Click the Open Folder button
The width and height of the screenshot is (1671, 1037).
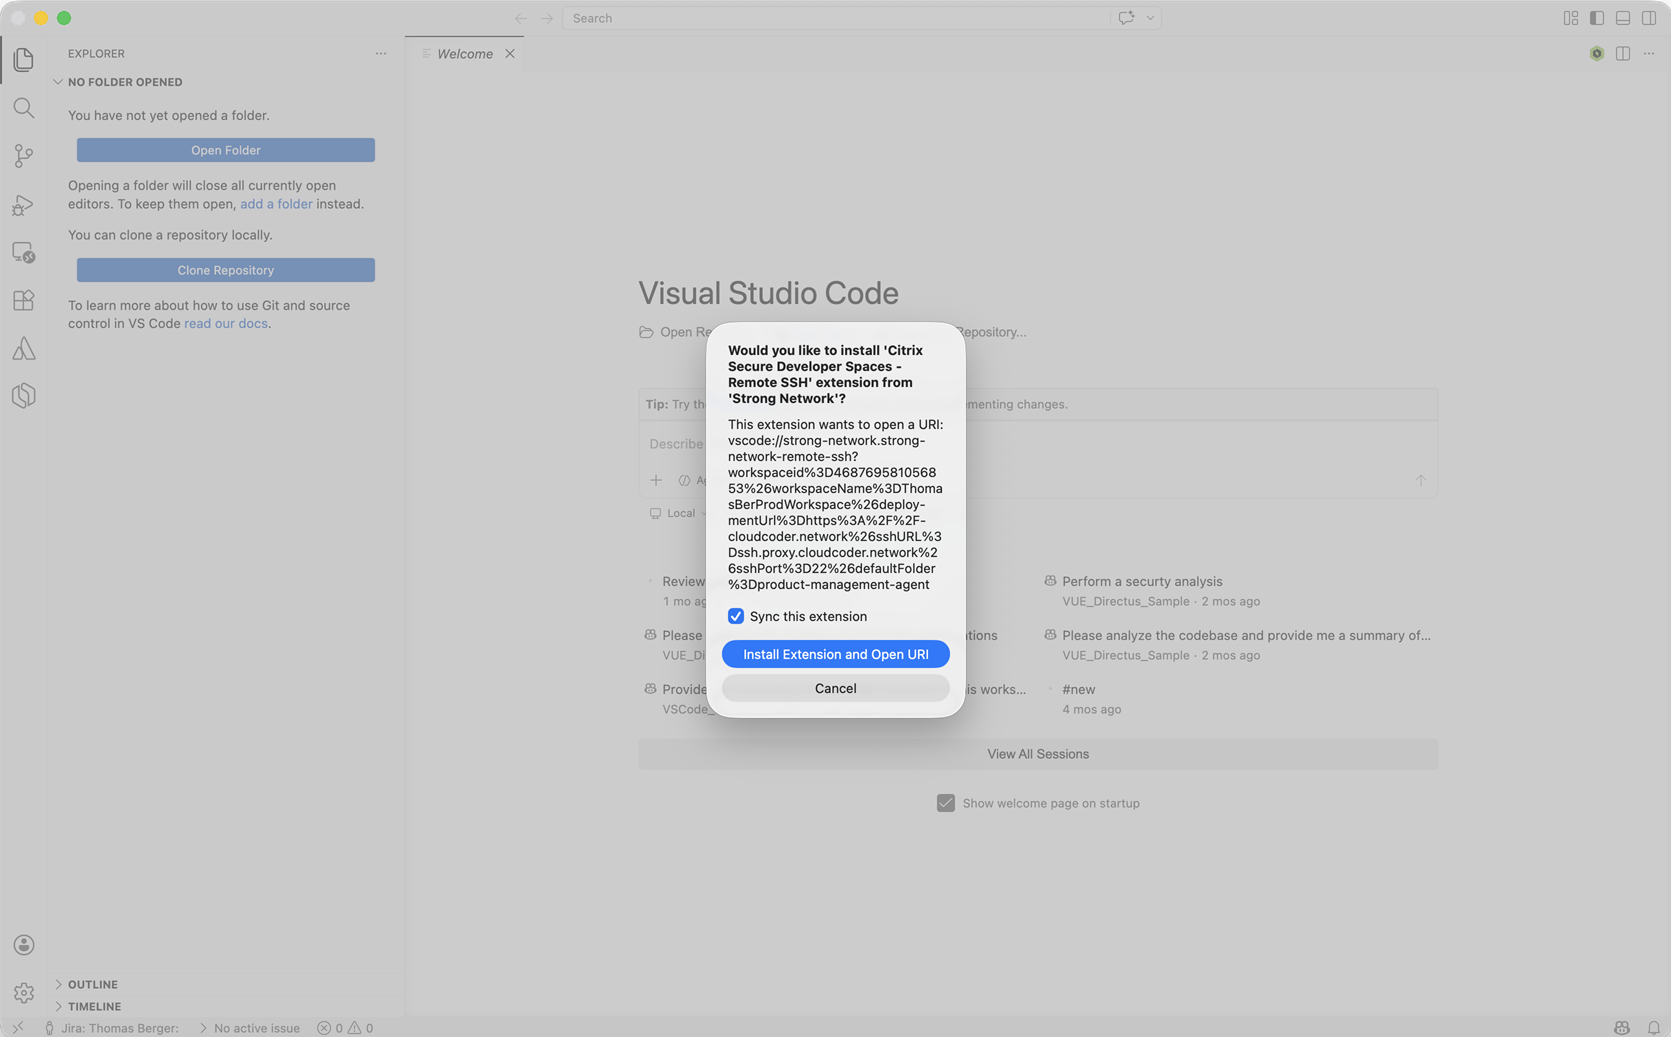[226, 150]
